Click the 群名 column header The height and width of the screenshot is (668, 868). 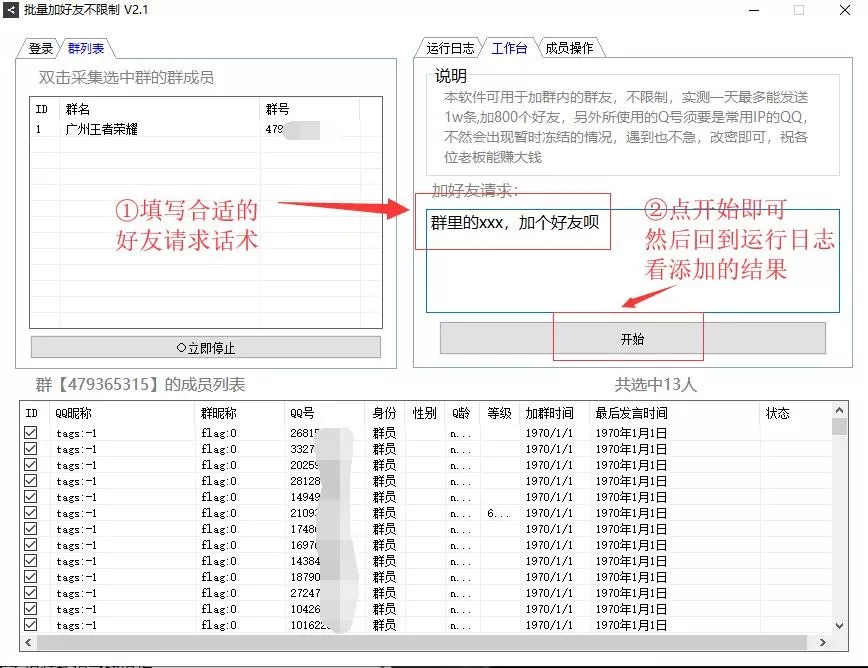78,109
